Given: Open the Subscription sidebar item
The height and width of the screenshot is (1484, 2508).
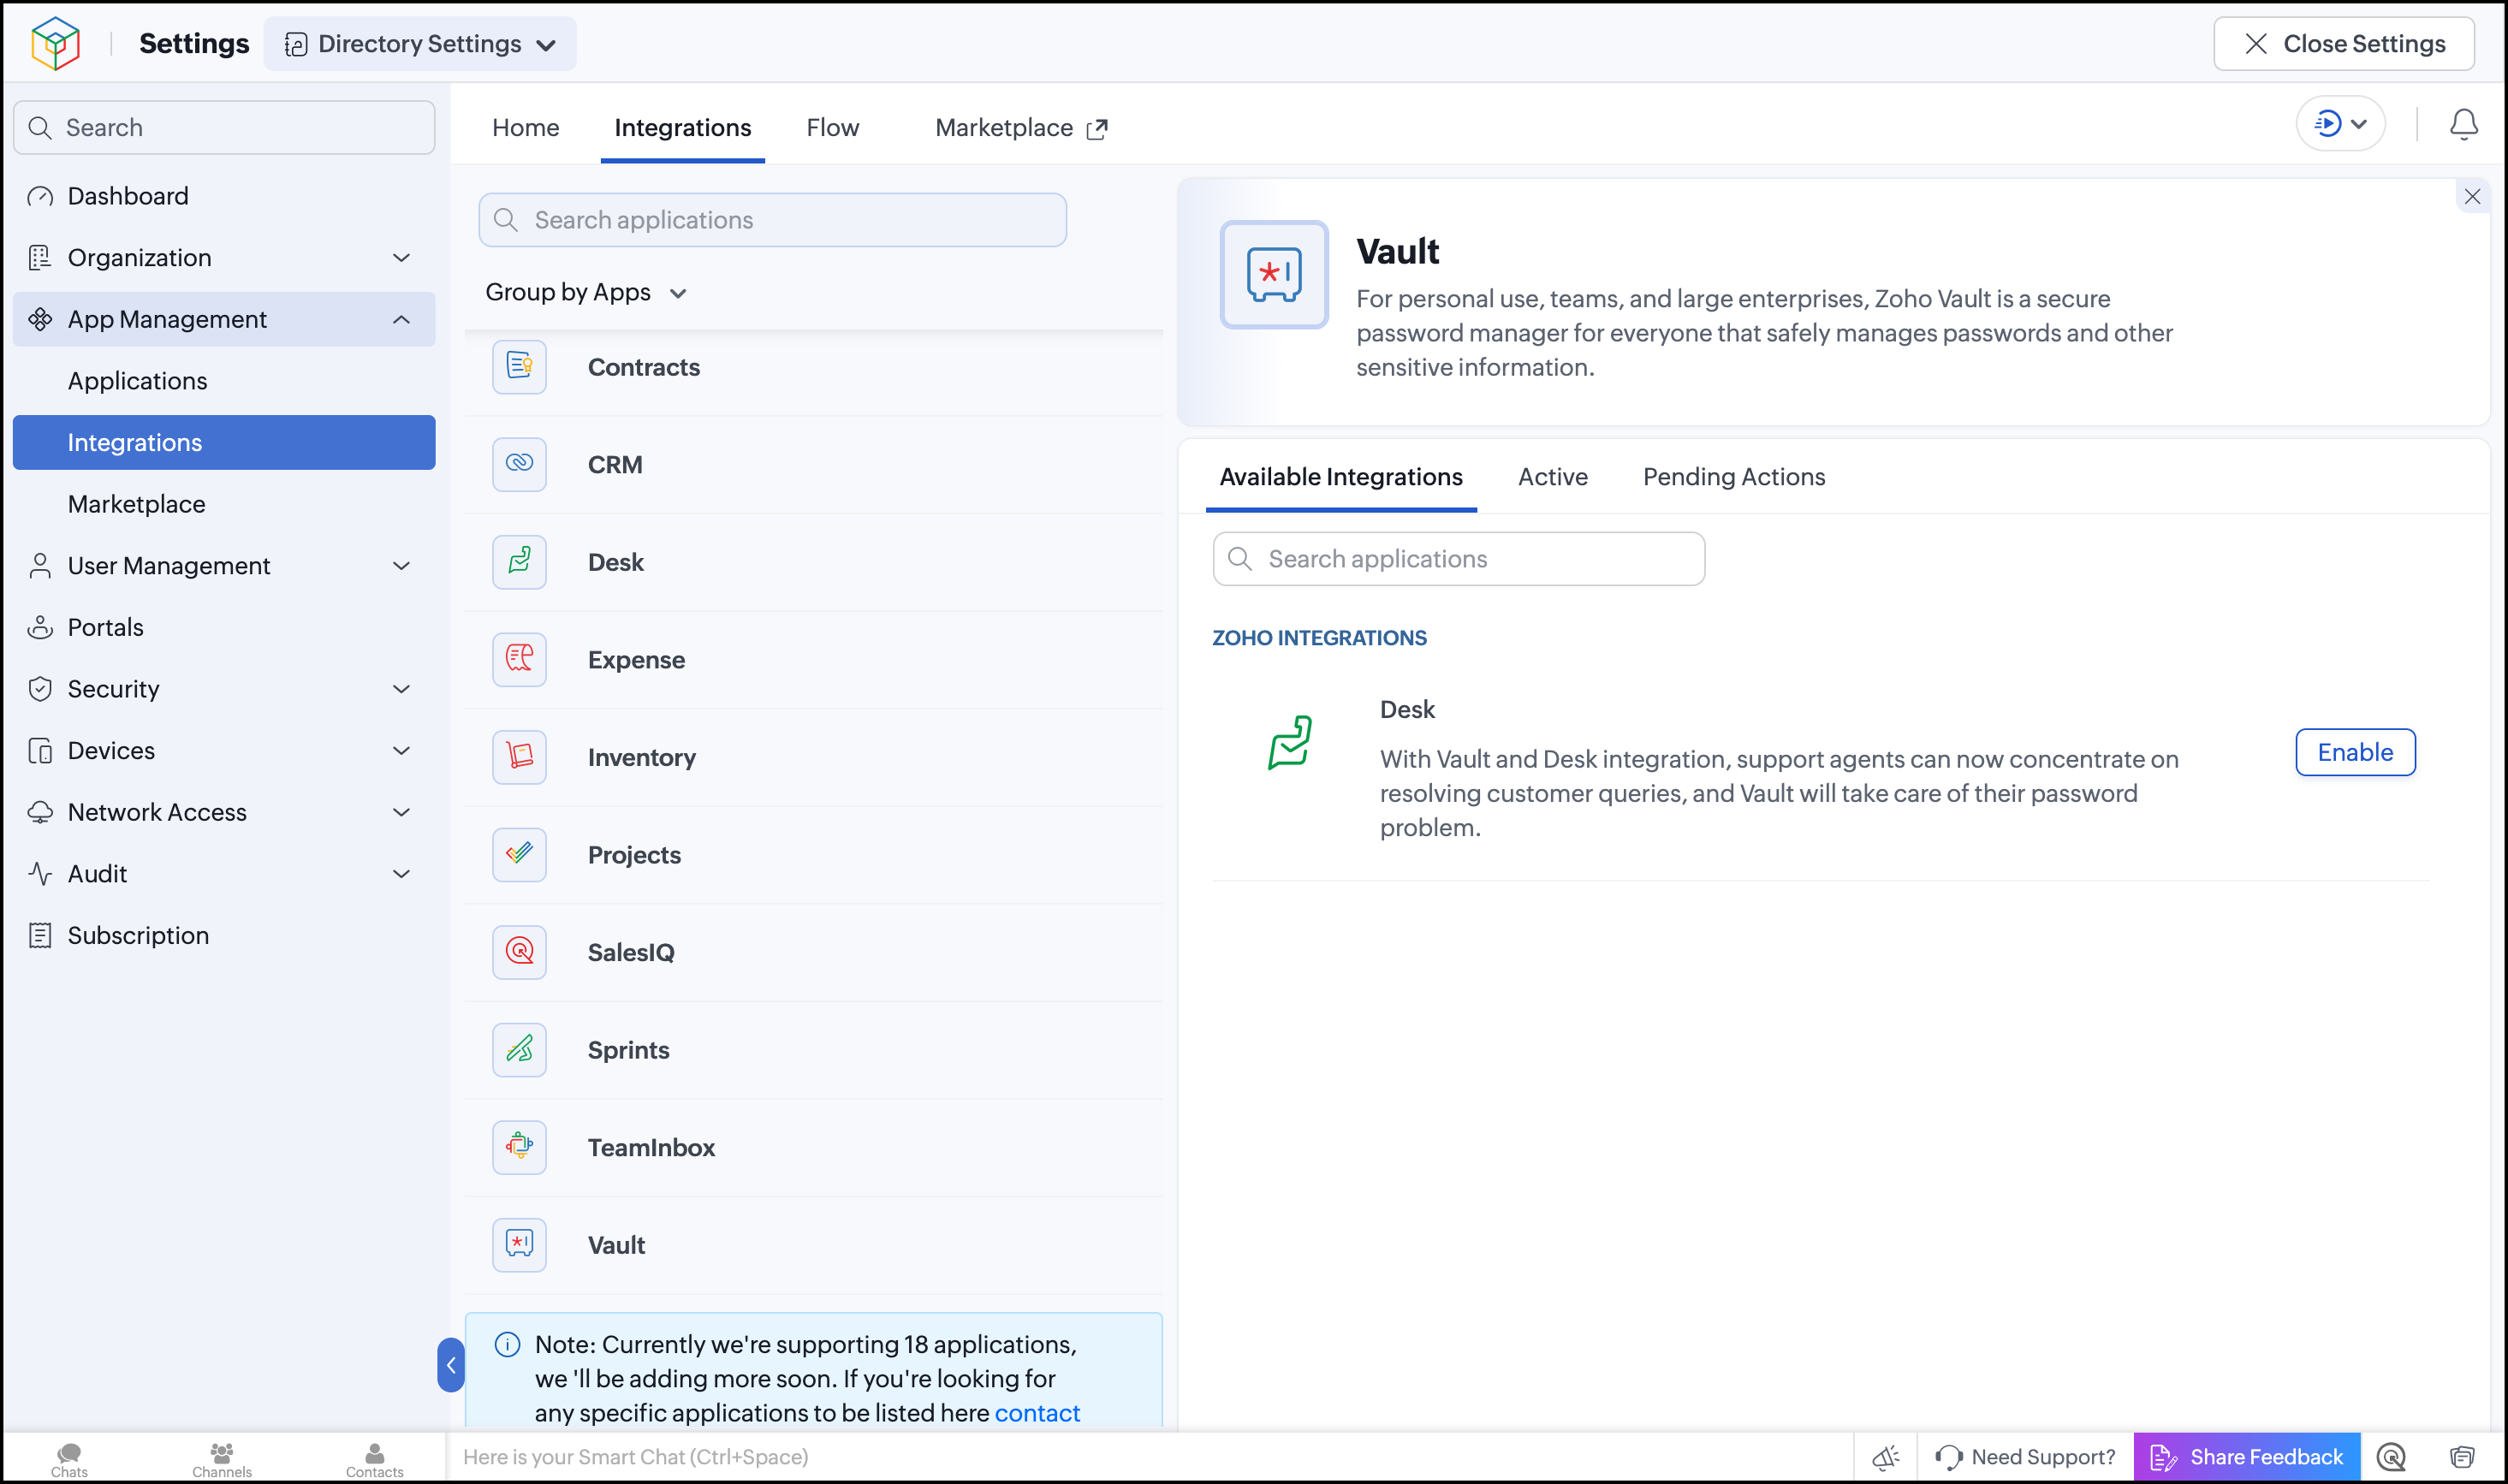Looking at the screenshot, I should [224, 935].
